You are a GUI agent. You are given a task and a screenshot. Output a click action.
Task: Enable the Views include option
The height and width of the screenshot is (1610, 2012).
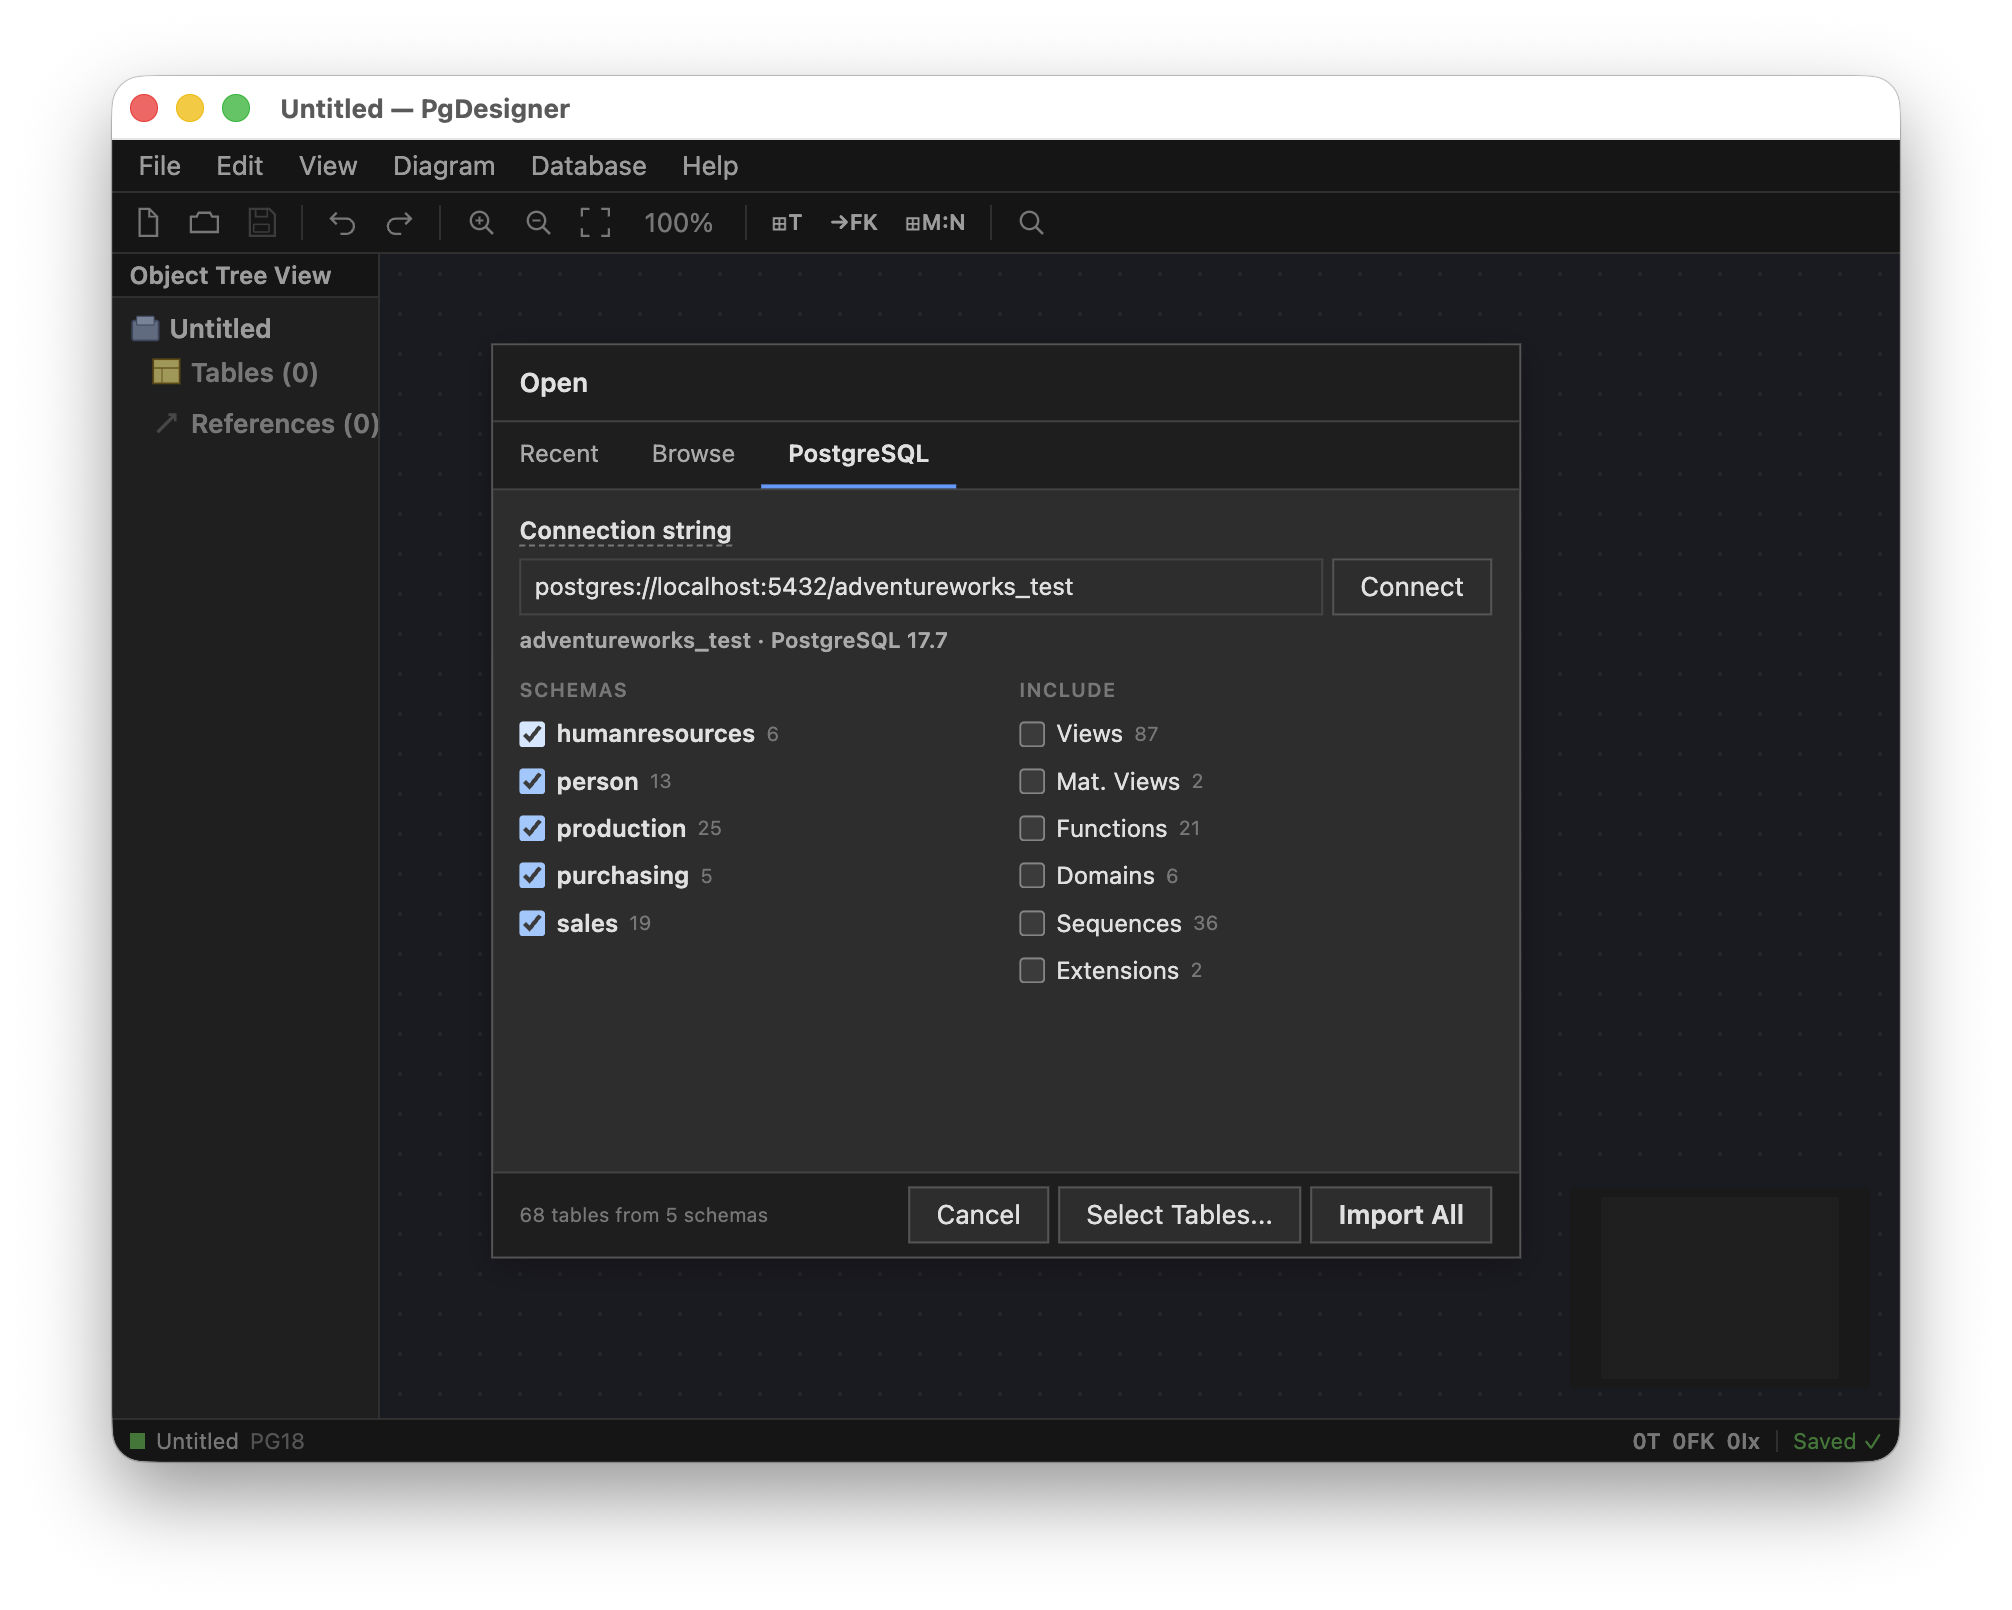pyautogui.click(x=1032, y=734)
